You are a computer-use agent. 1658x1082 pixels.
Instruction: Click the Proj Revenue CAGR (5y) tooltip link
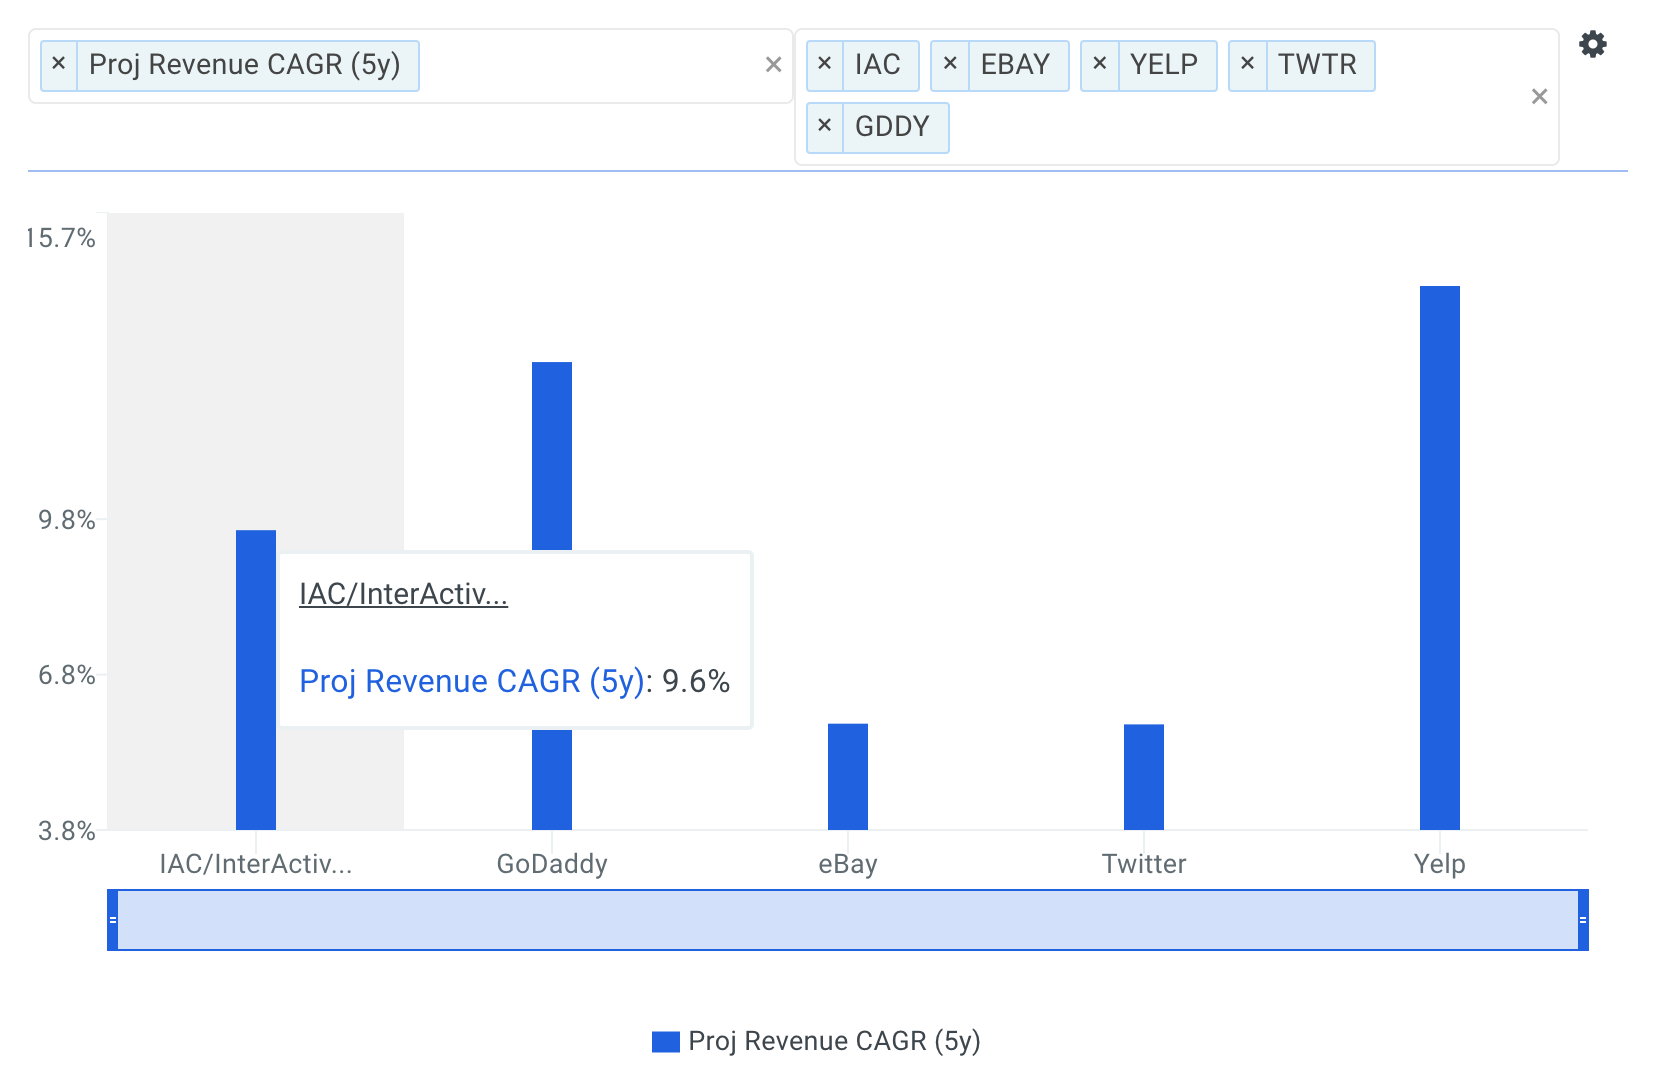(472, 681)
